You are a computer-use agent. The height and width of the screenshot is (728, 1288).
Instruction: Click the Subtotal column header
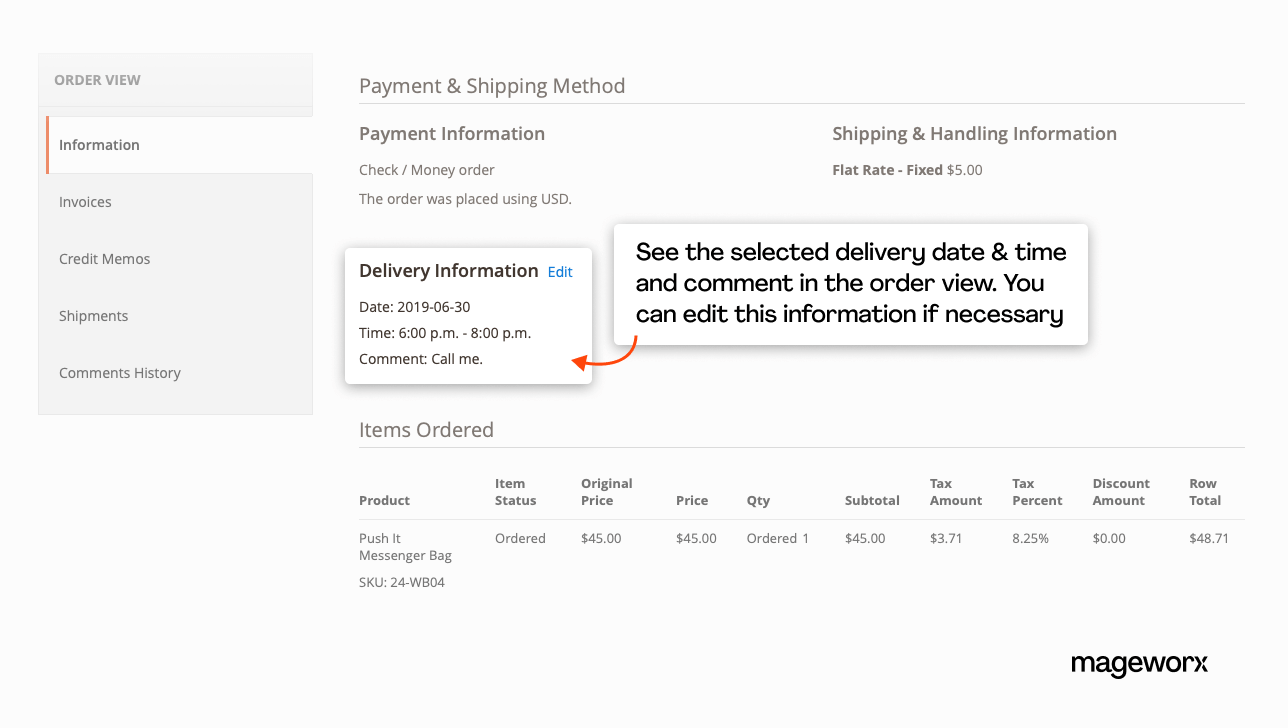pos(872,500)
